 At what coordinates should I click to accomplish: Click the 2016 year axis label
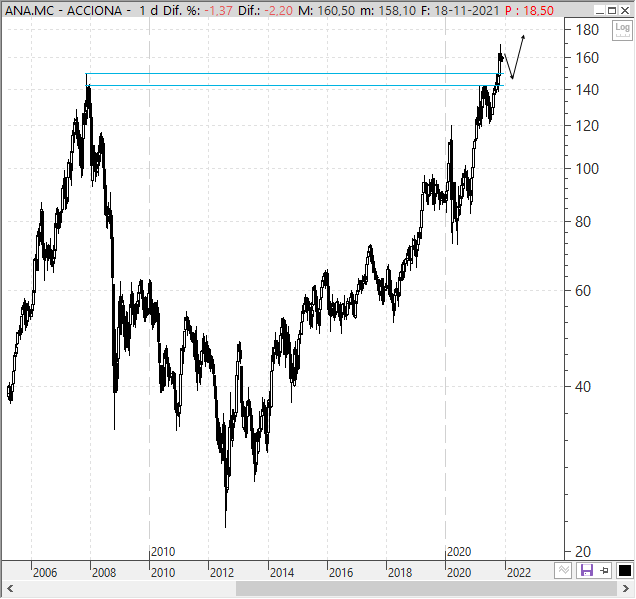coord(341,573)
